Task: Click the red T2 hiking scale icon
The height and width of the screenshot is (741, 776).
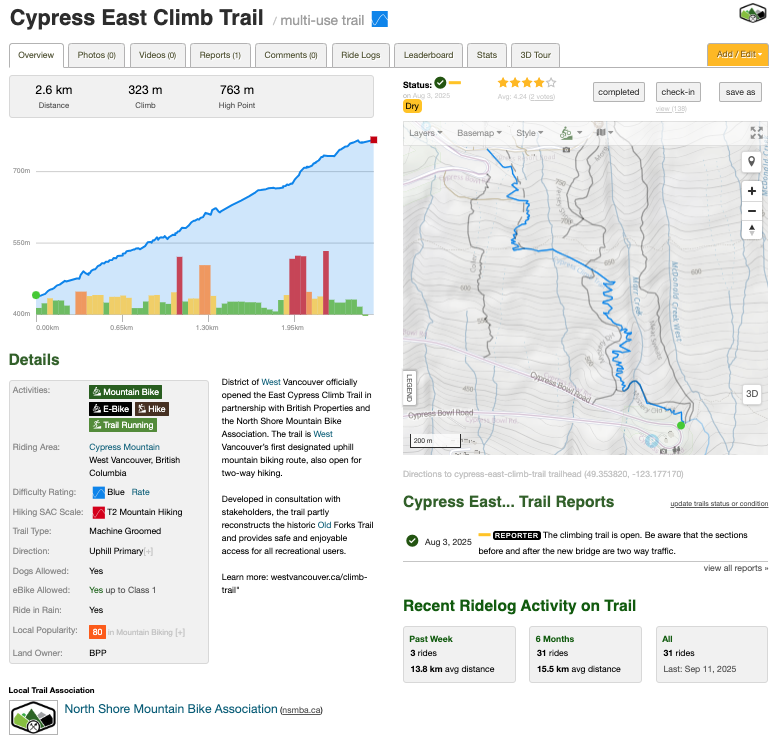Action: pyautogui.click(x=98, y=512)
